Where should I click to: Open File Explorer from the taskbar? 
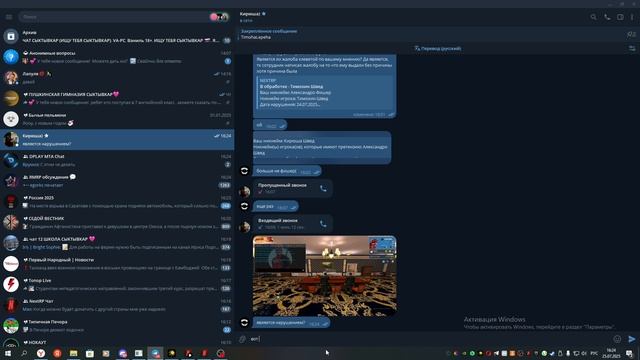tap(73, 353)
